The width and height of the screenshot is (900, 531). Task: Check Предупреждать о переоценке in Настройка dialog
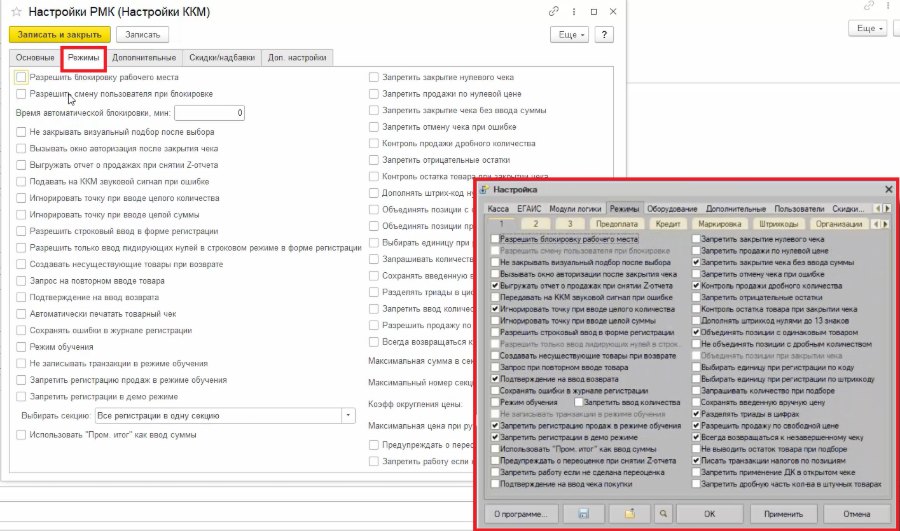pos(495,460)
